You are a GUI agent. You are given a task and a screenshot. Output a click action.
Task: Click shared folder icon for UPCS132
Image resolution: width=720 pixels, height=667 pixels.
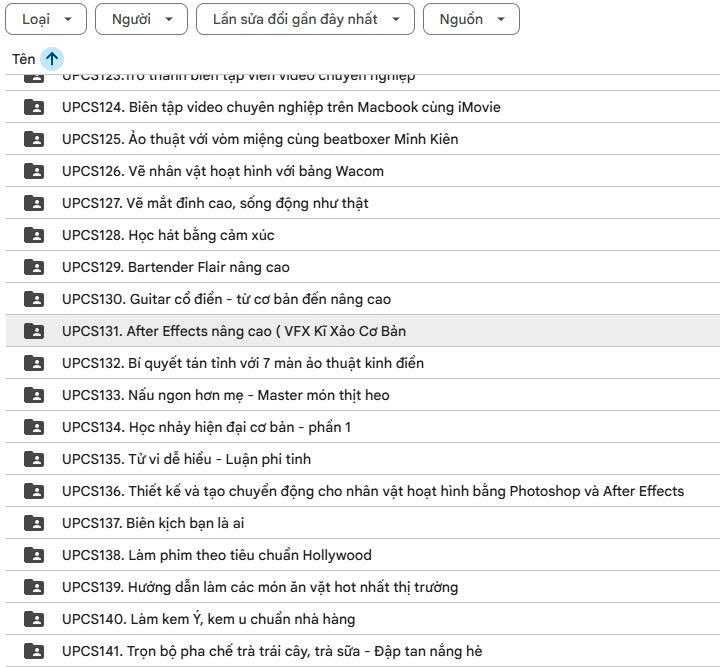coord(34,363)
